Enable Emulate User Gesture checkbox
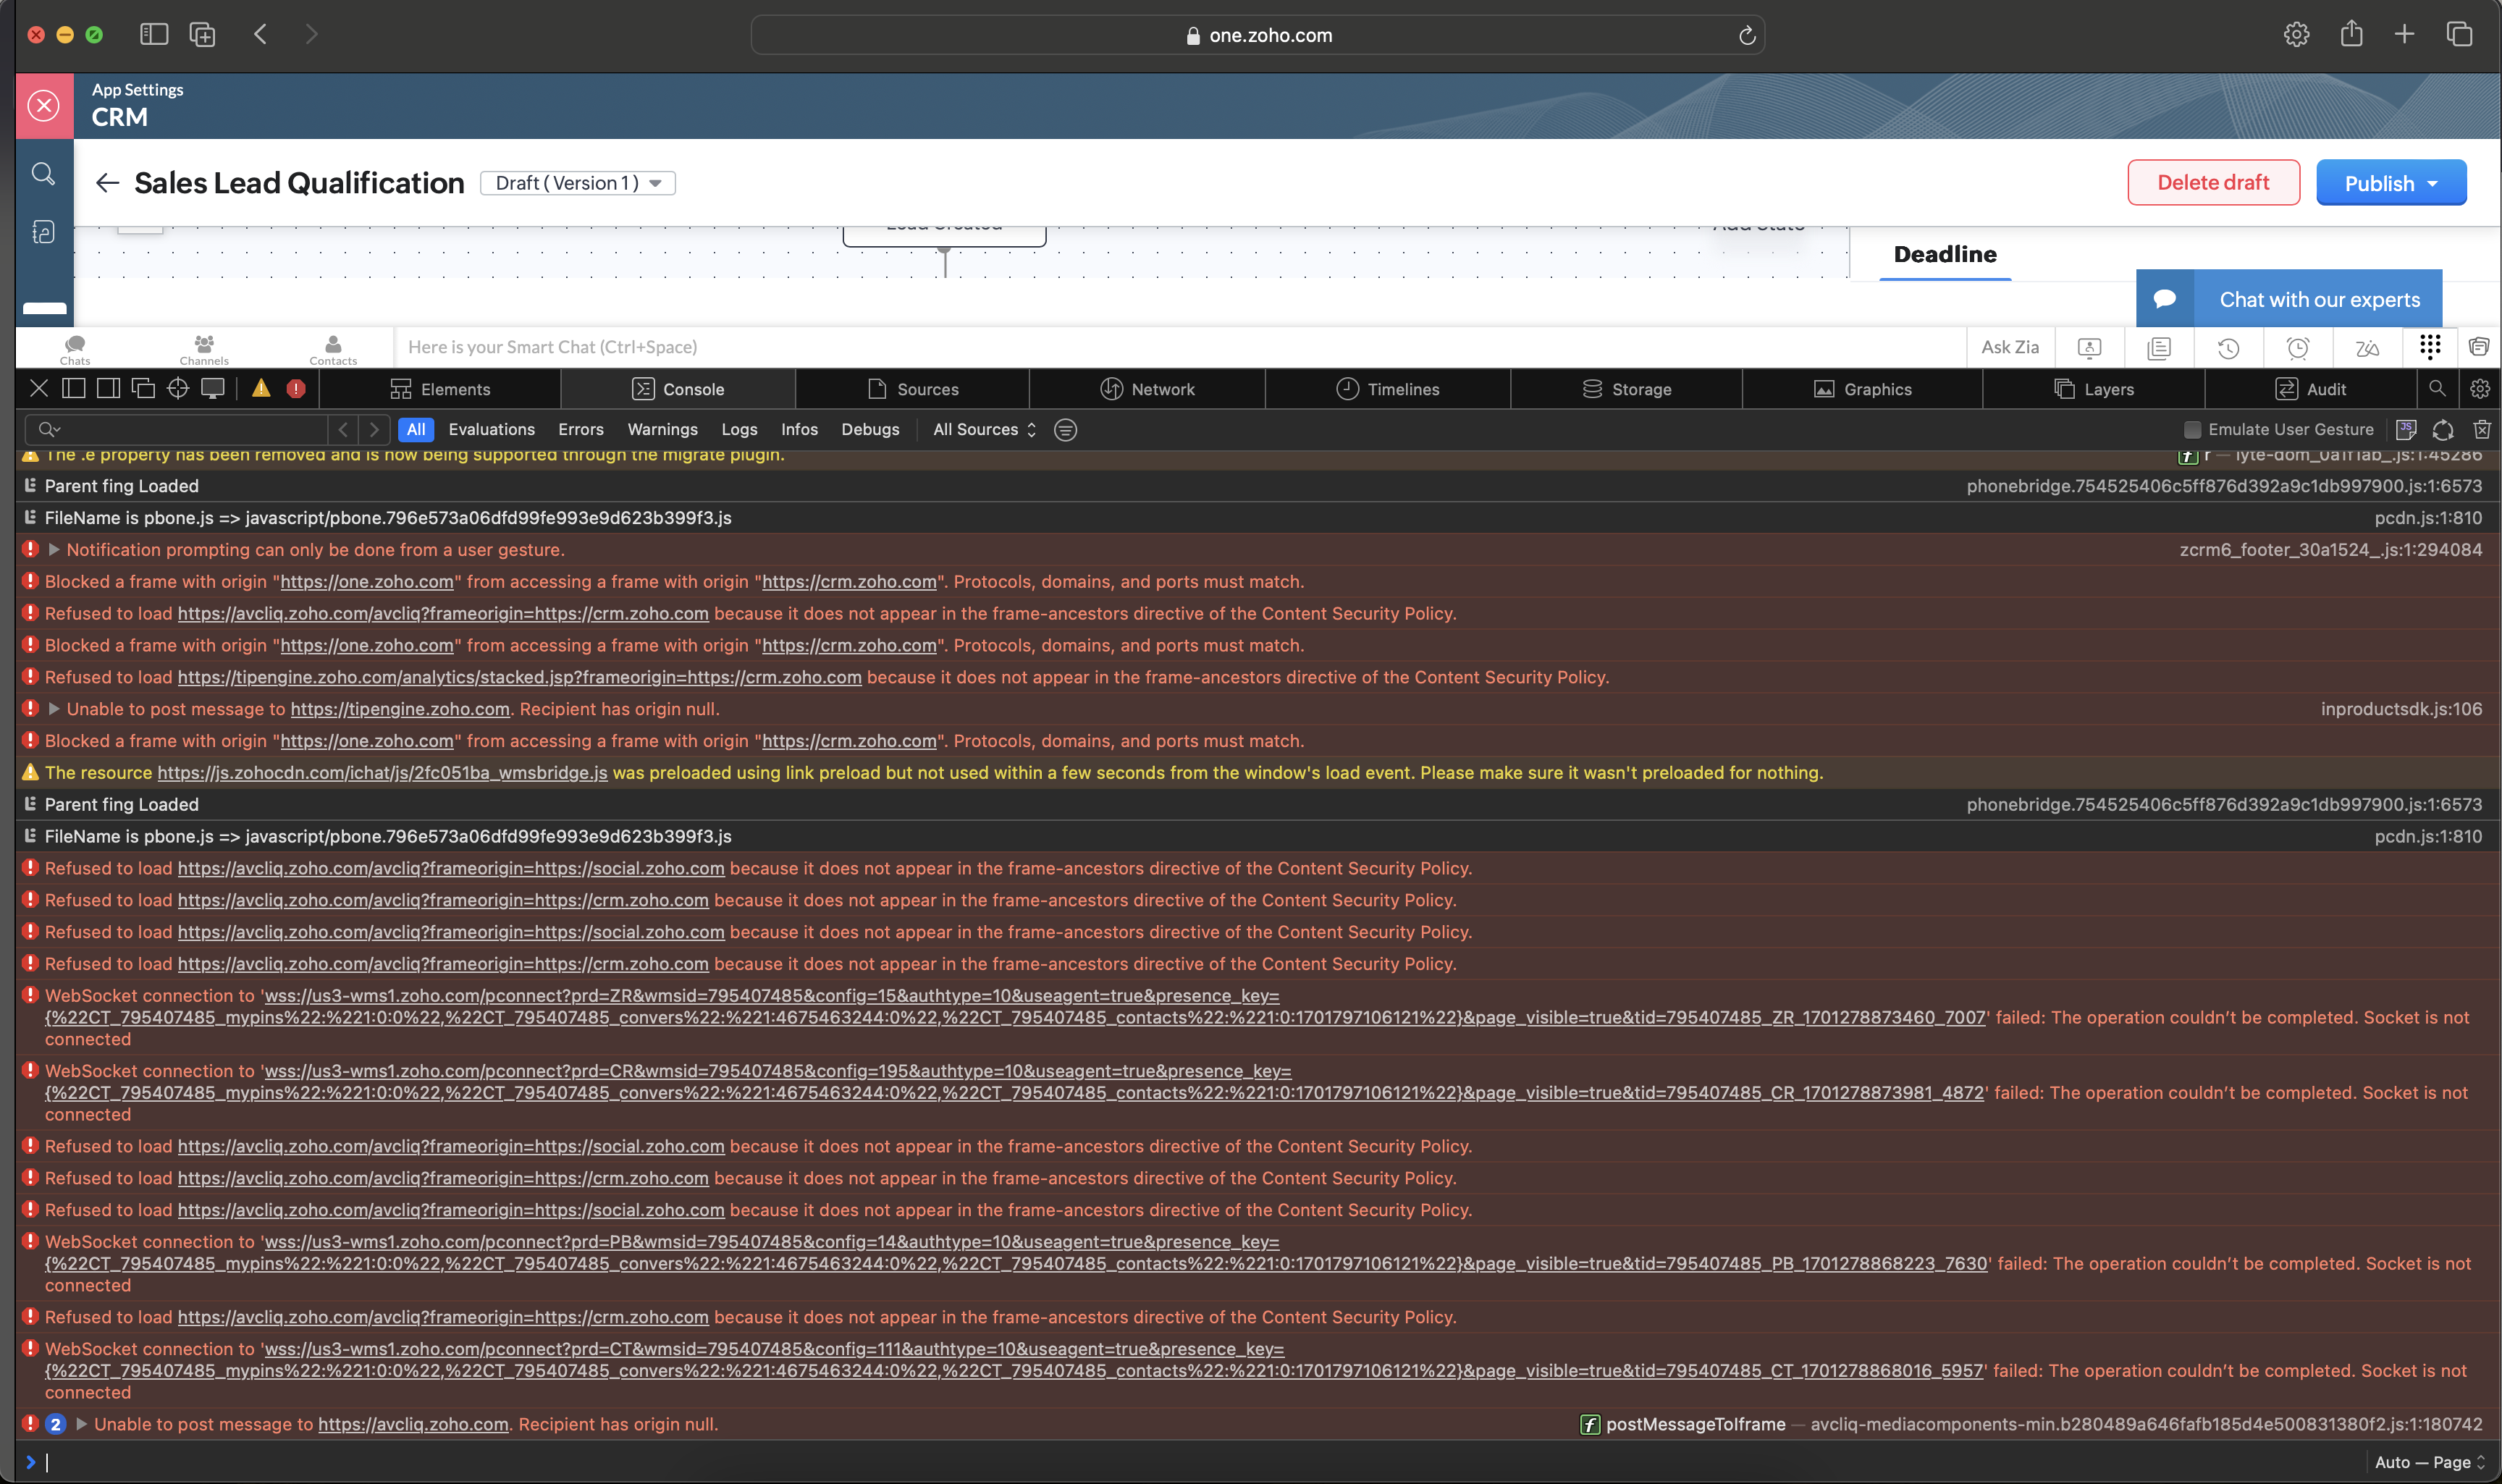The image size is (2502, 1484). pyautogui.click(x=2192, y=430)
